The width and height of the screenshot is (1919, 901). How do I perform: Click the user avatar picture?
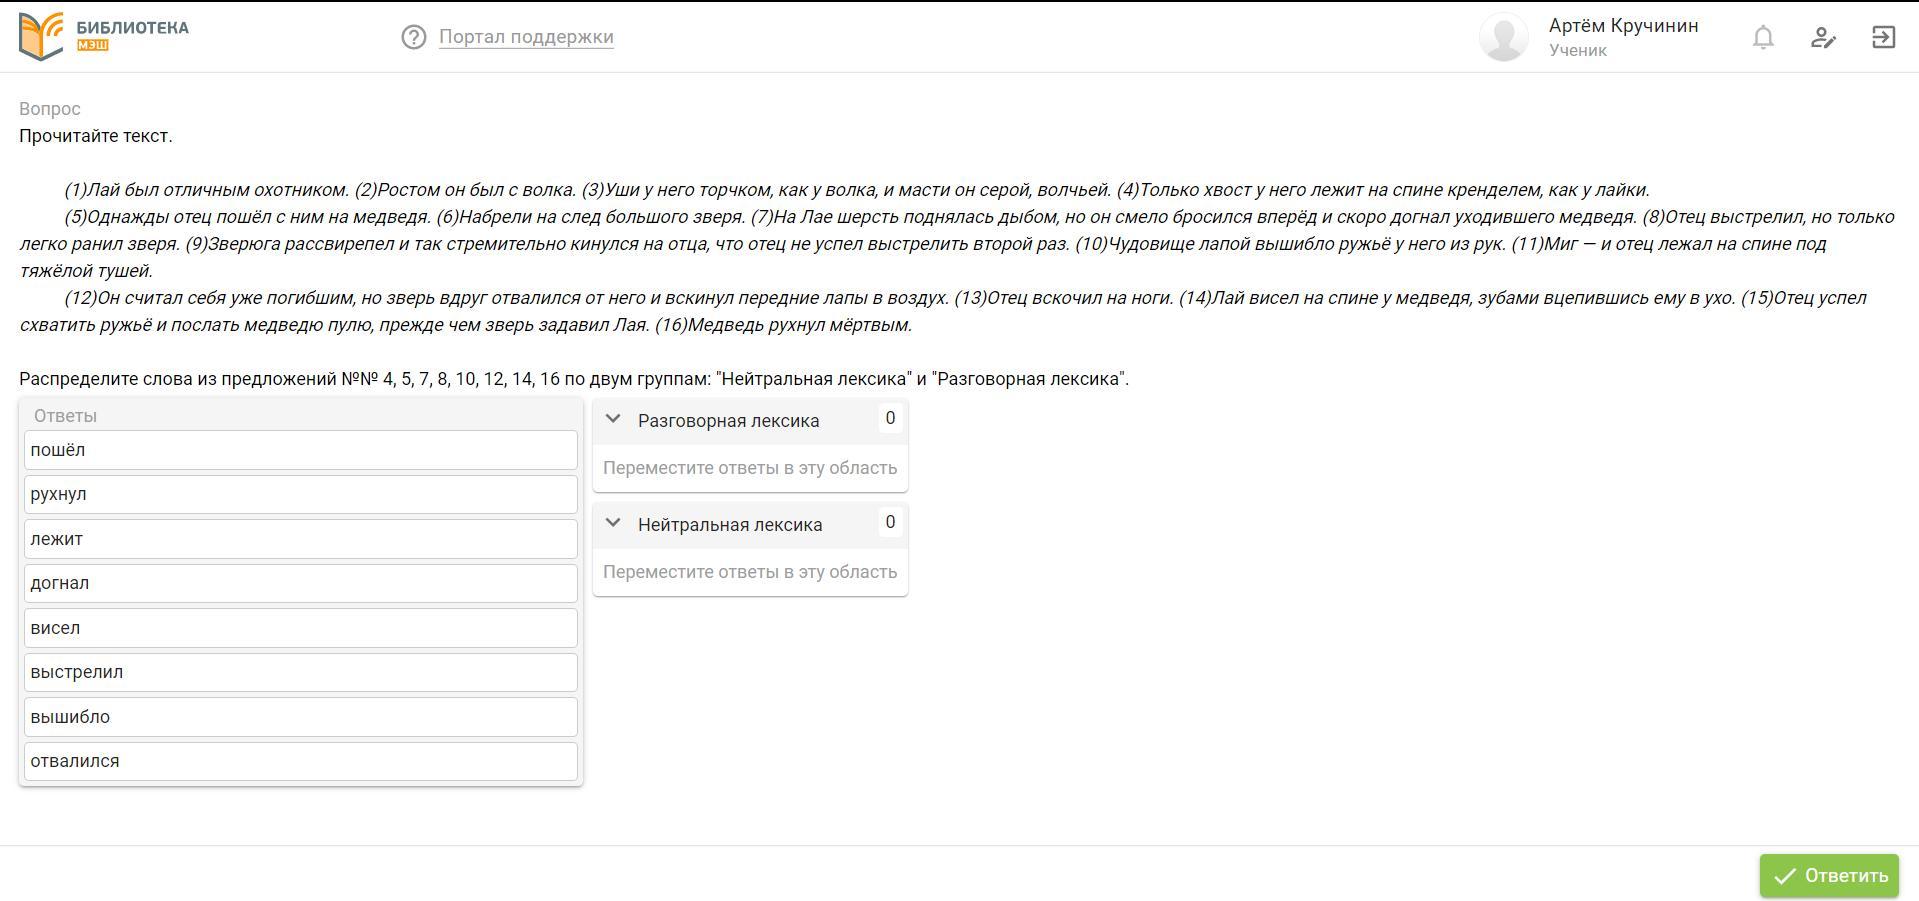pos(1503,37)
